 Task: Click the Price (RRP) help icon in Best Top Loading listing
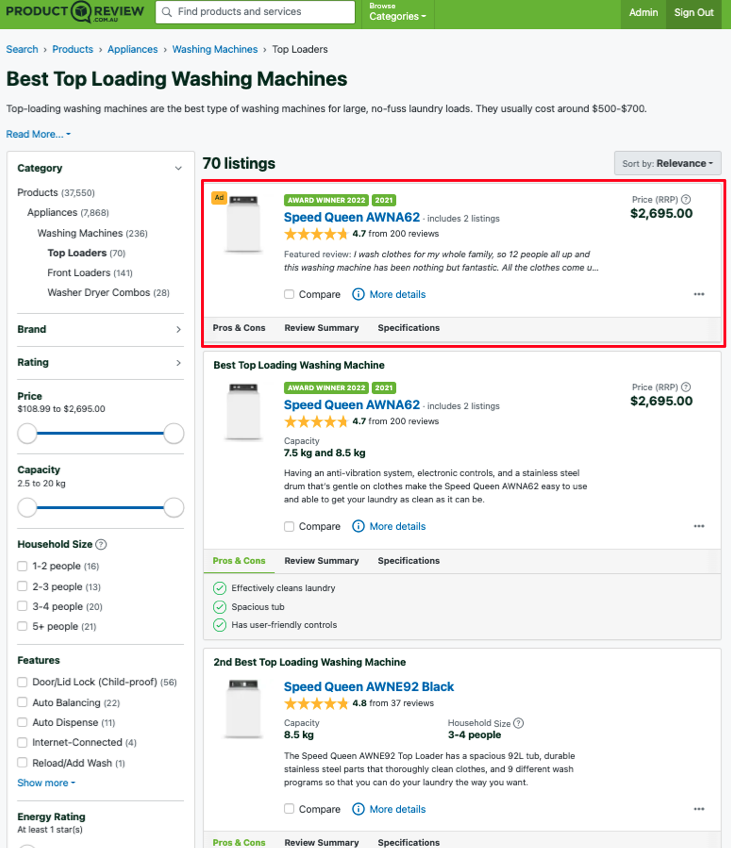(686, 387)
